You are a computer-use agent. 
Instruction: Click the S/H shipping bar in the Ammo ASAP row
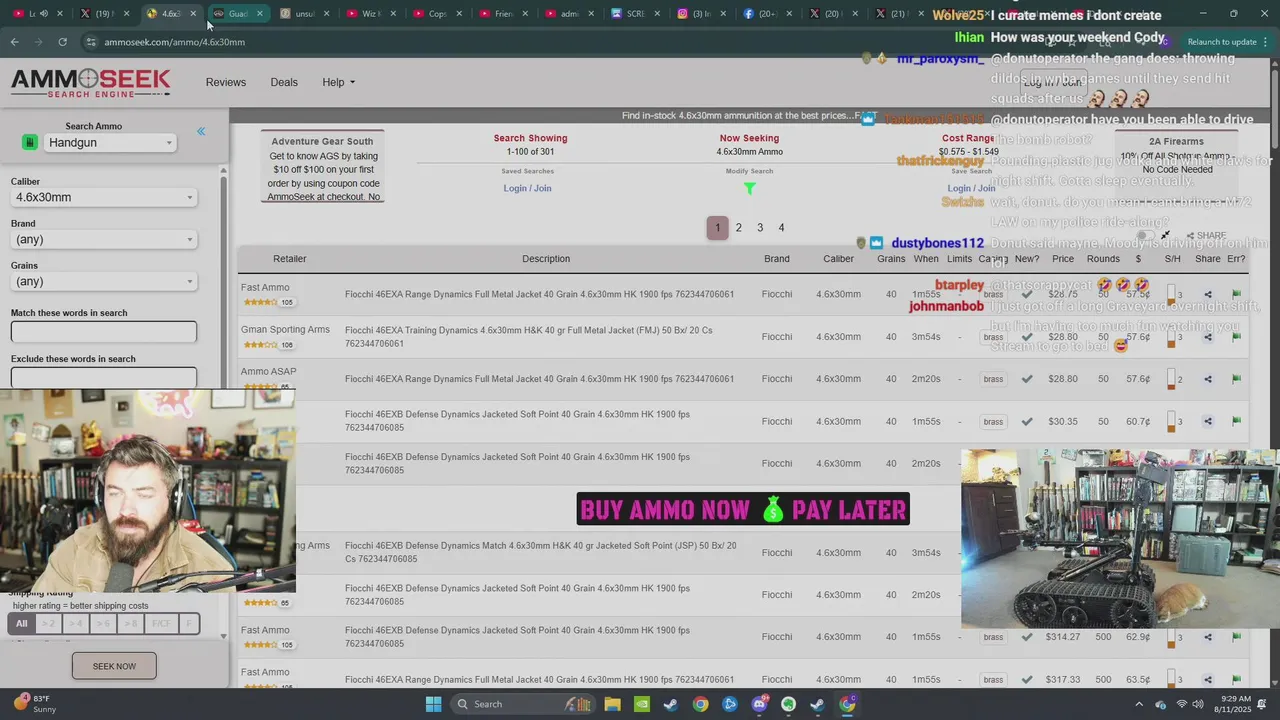(1172, 379)
